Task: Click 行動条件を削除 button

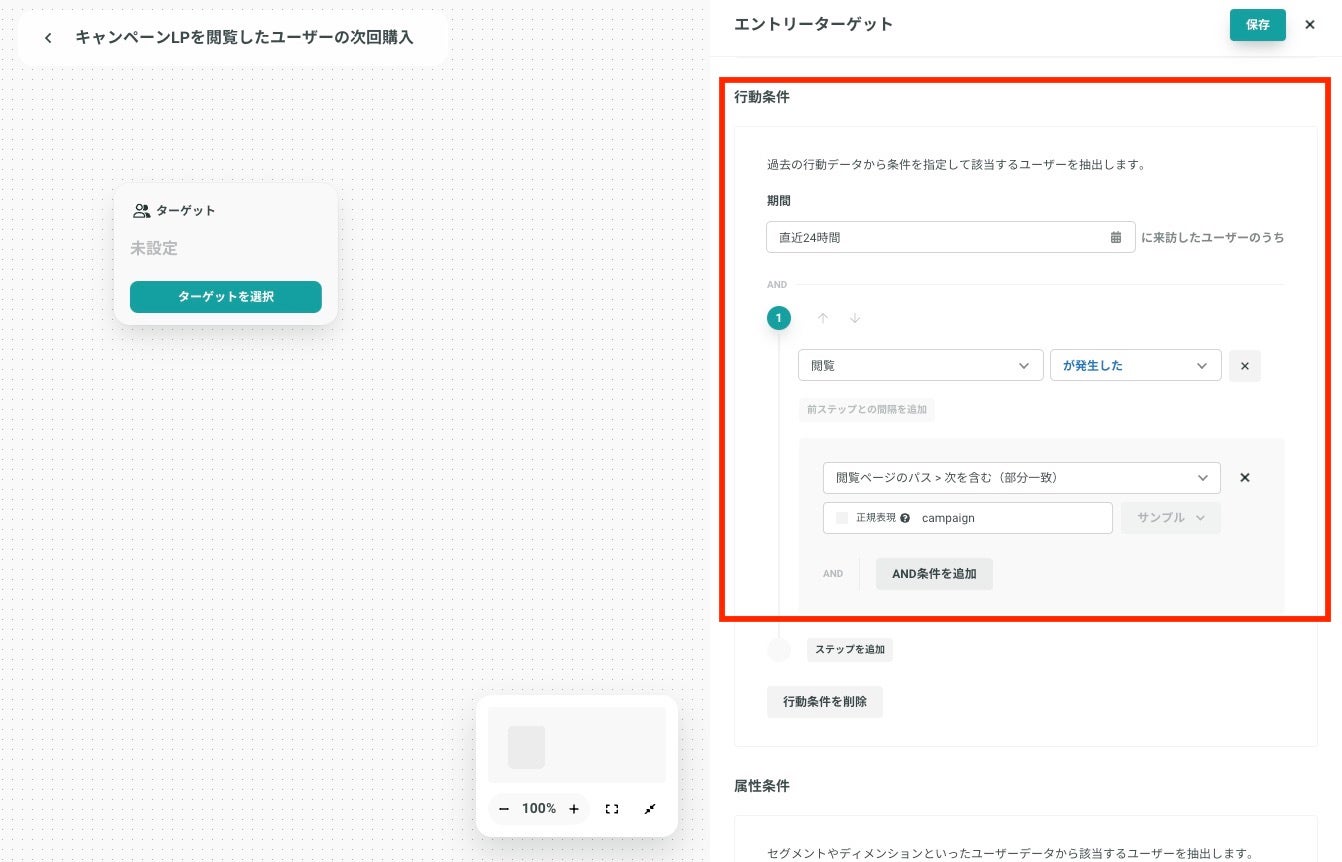Action: 825,702
